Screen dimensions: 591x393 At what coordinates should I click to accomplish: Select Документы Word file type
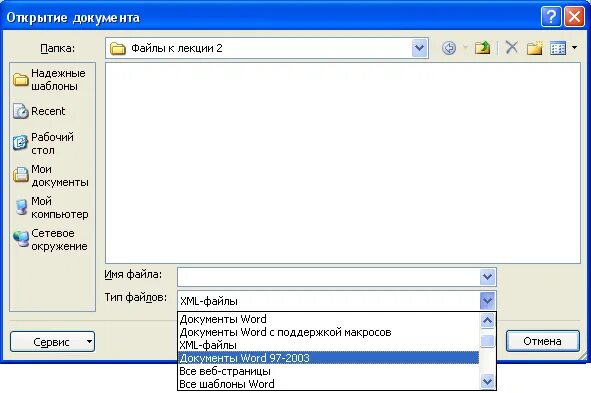click(328, 319)
